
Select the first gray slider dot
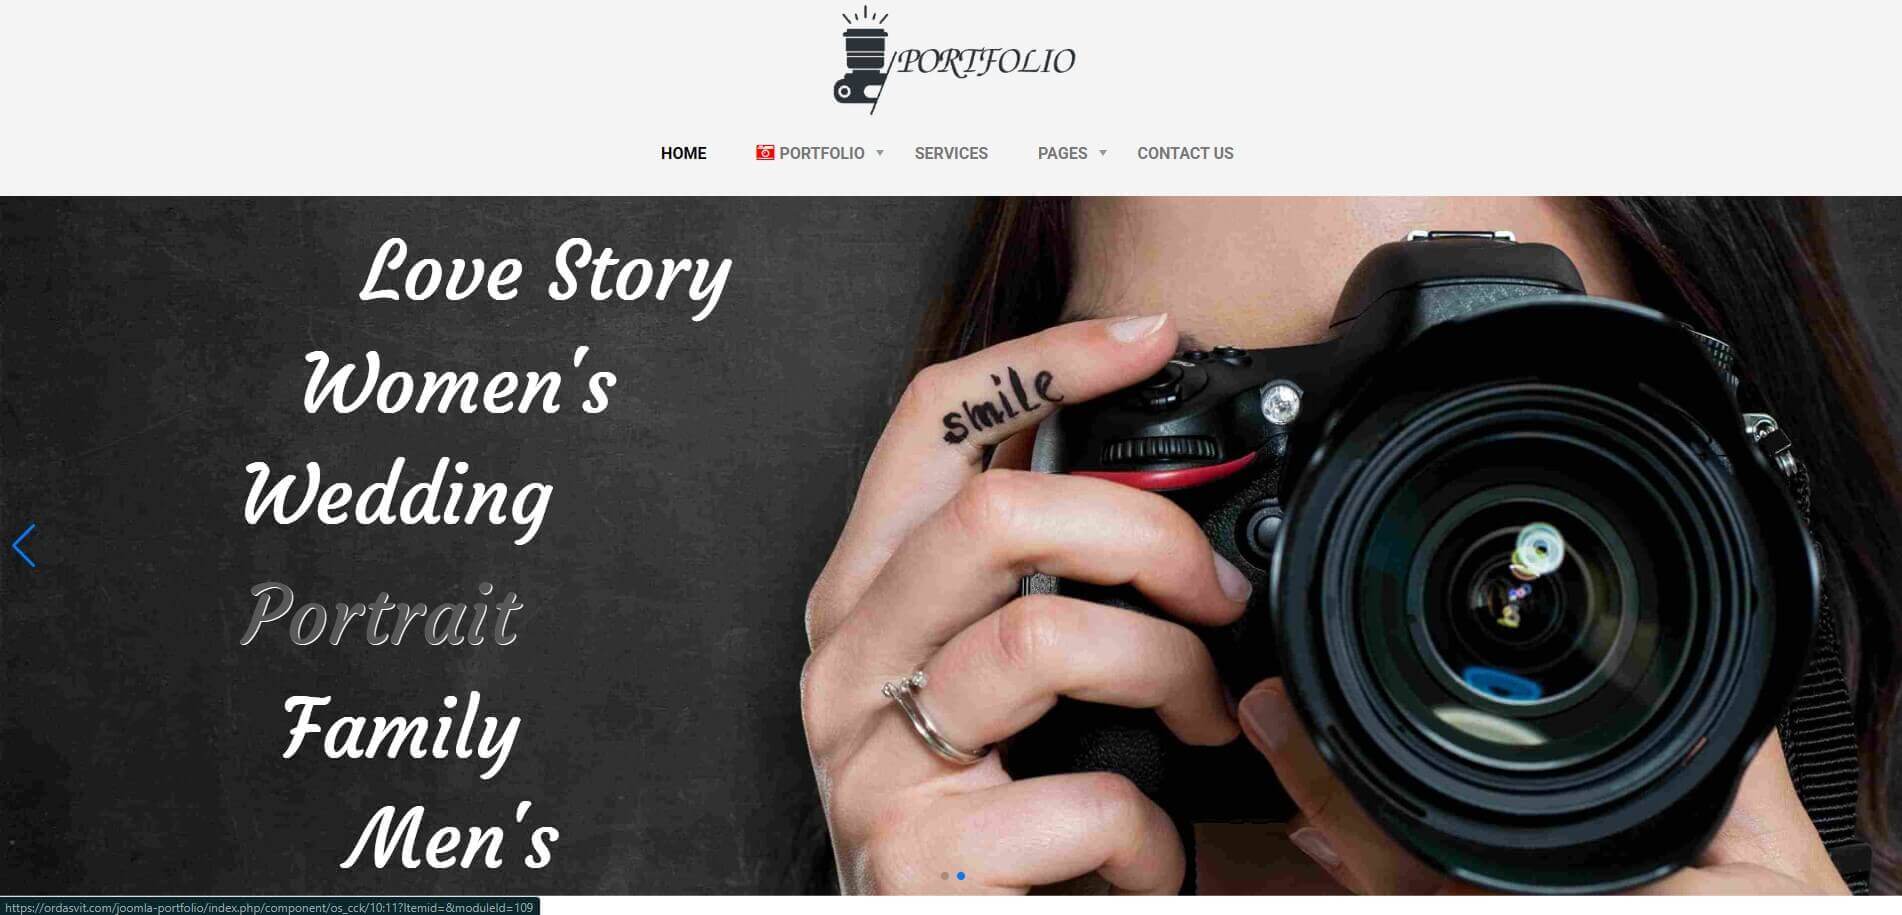click(x=945, y=876)
